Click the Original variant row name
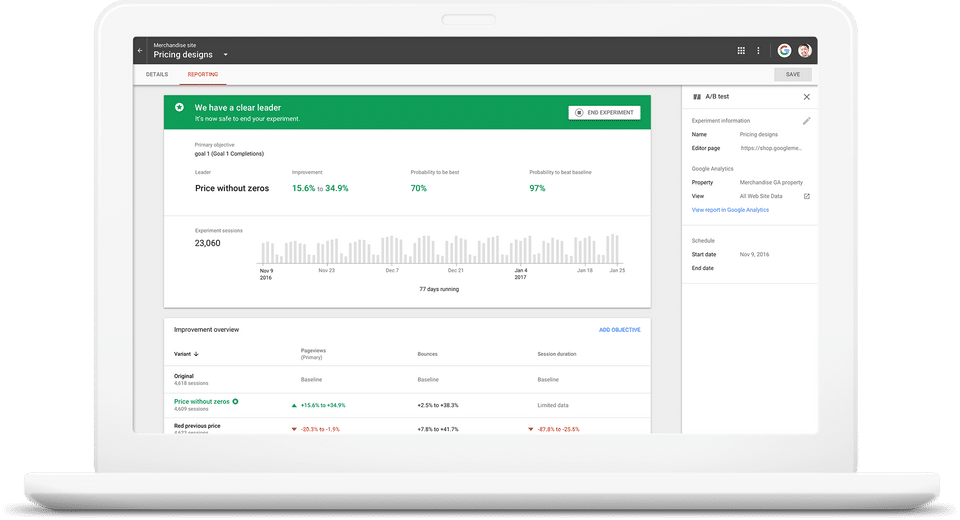This screenshot has height=520, width=960. [x=184, y=376]
